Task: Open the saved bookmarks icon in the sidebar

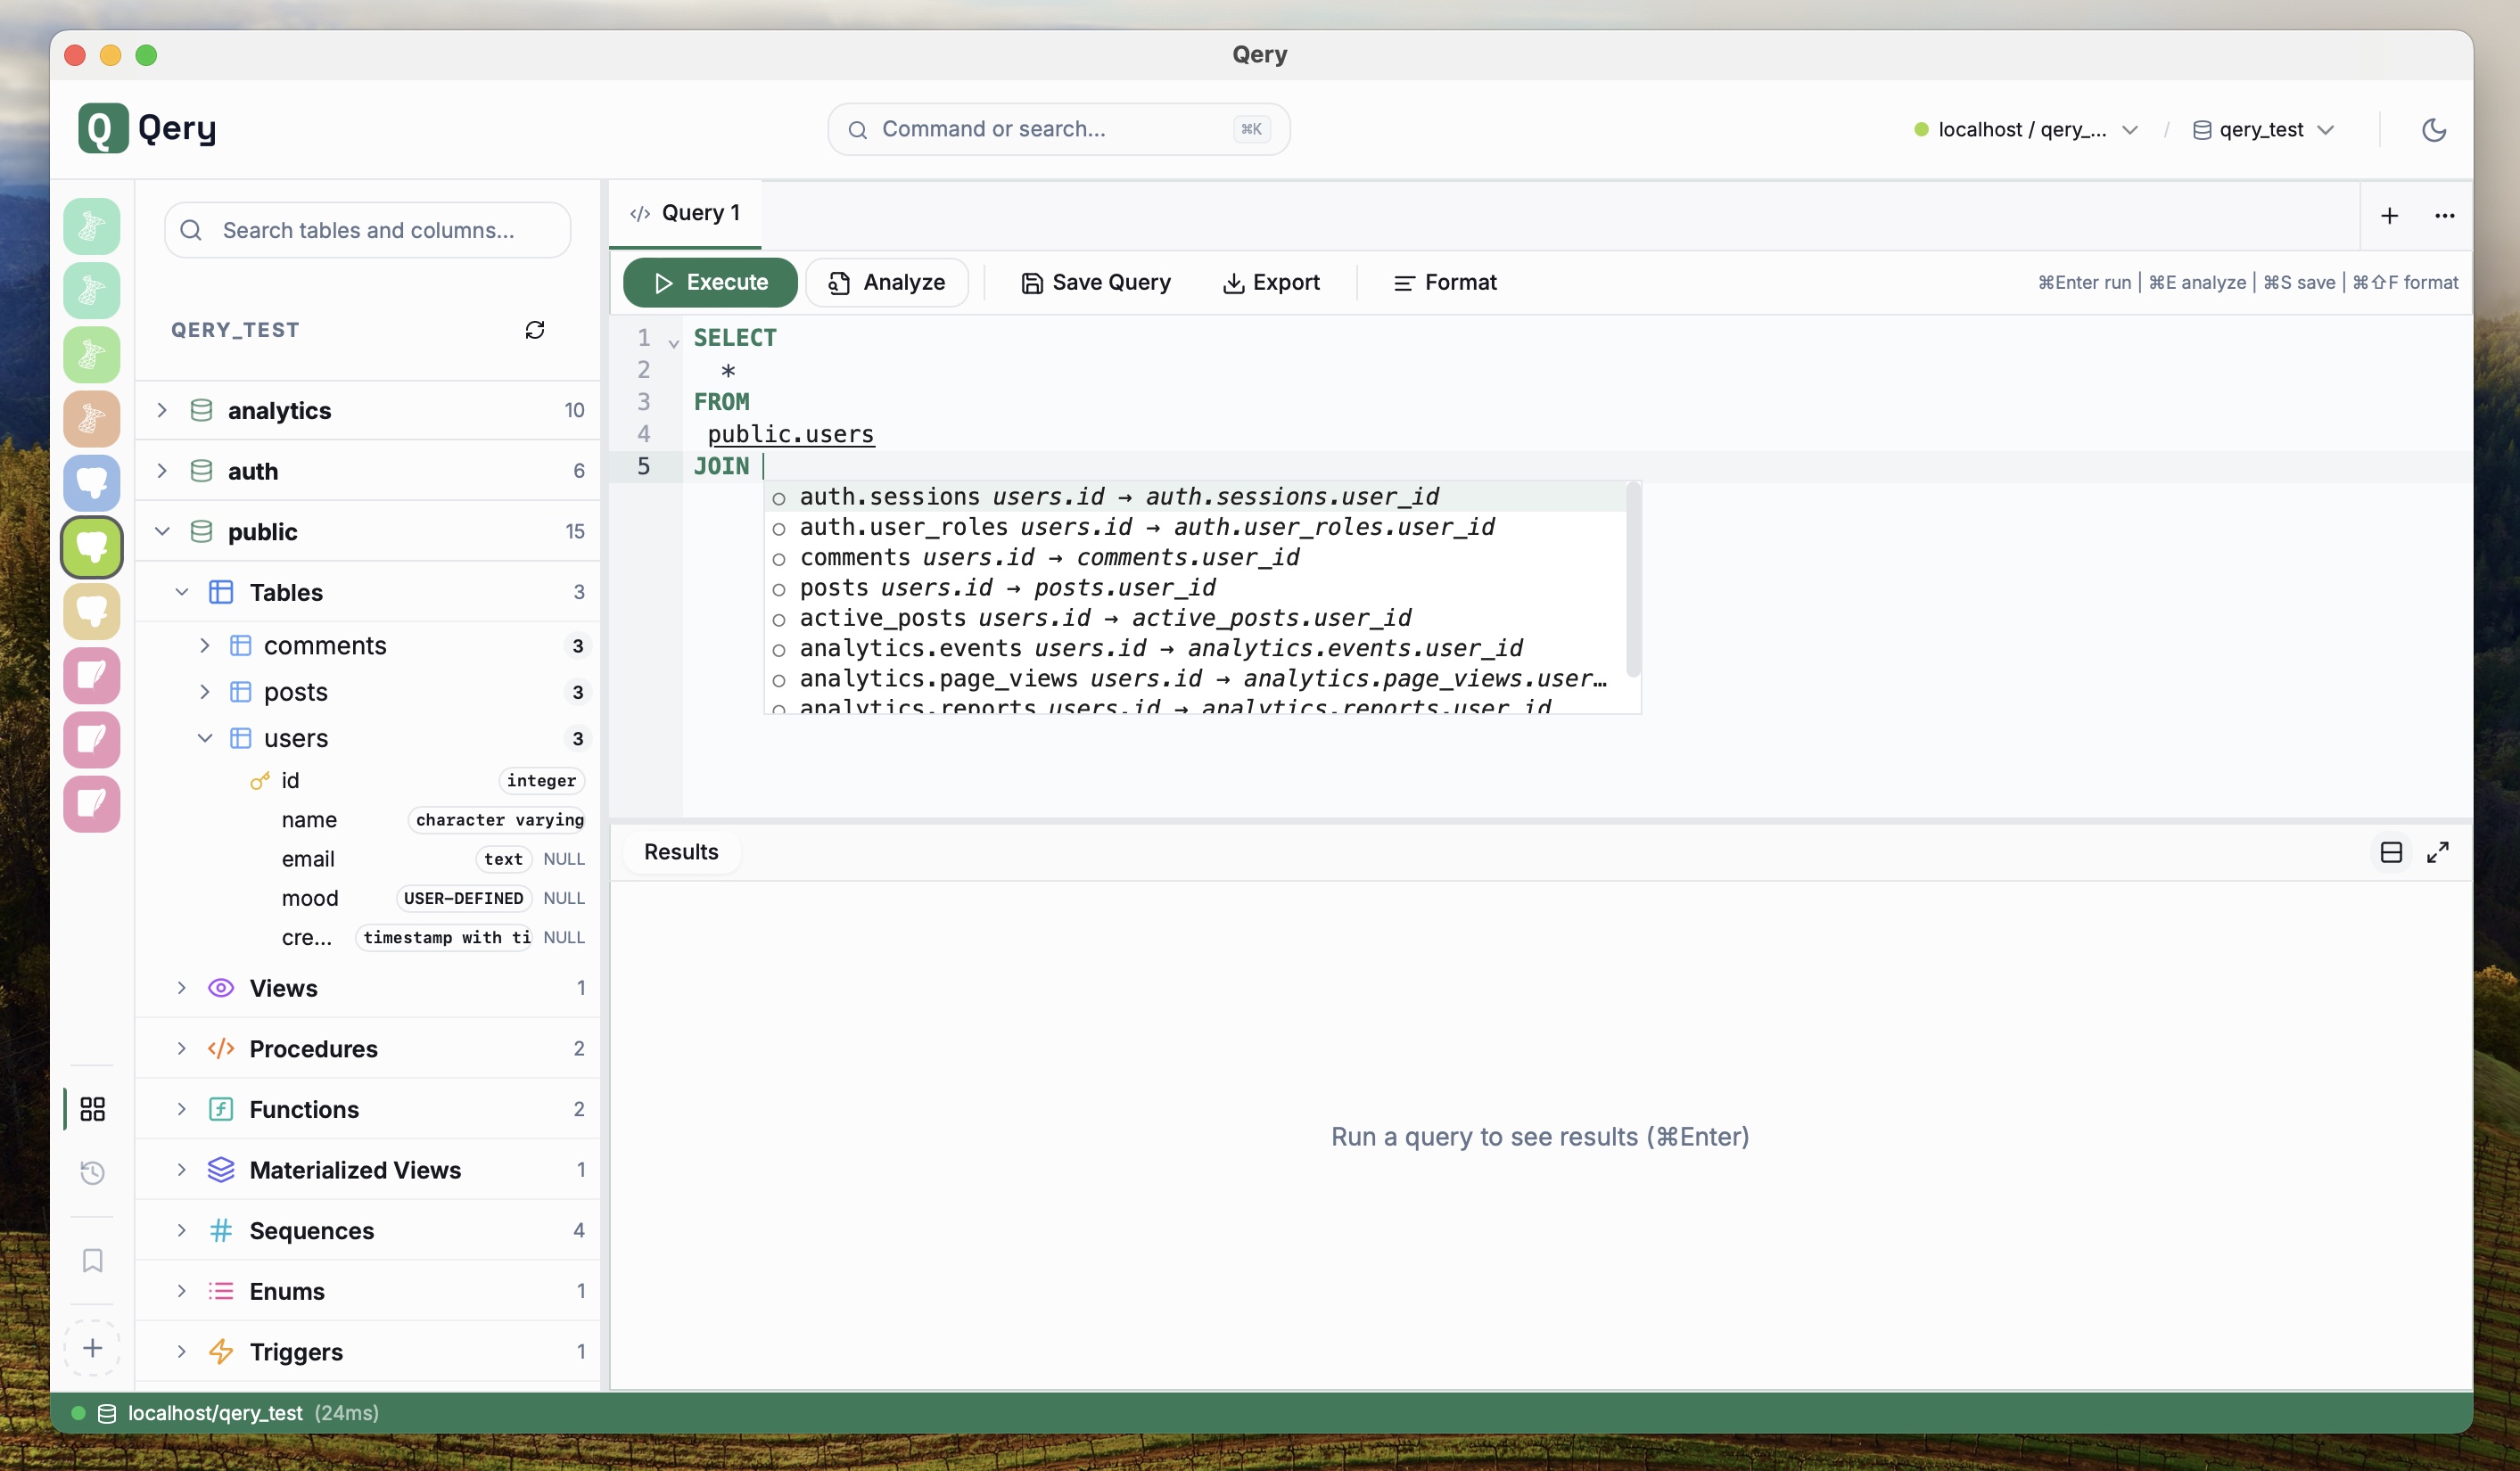Action: click(92, 1260)
